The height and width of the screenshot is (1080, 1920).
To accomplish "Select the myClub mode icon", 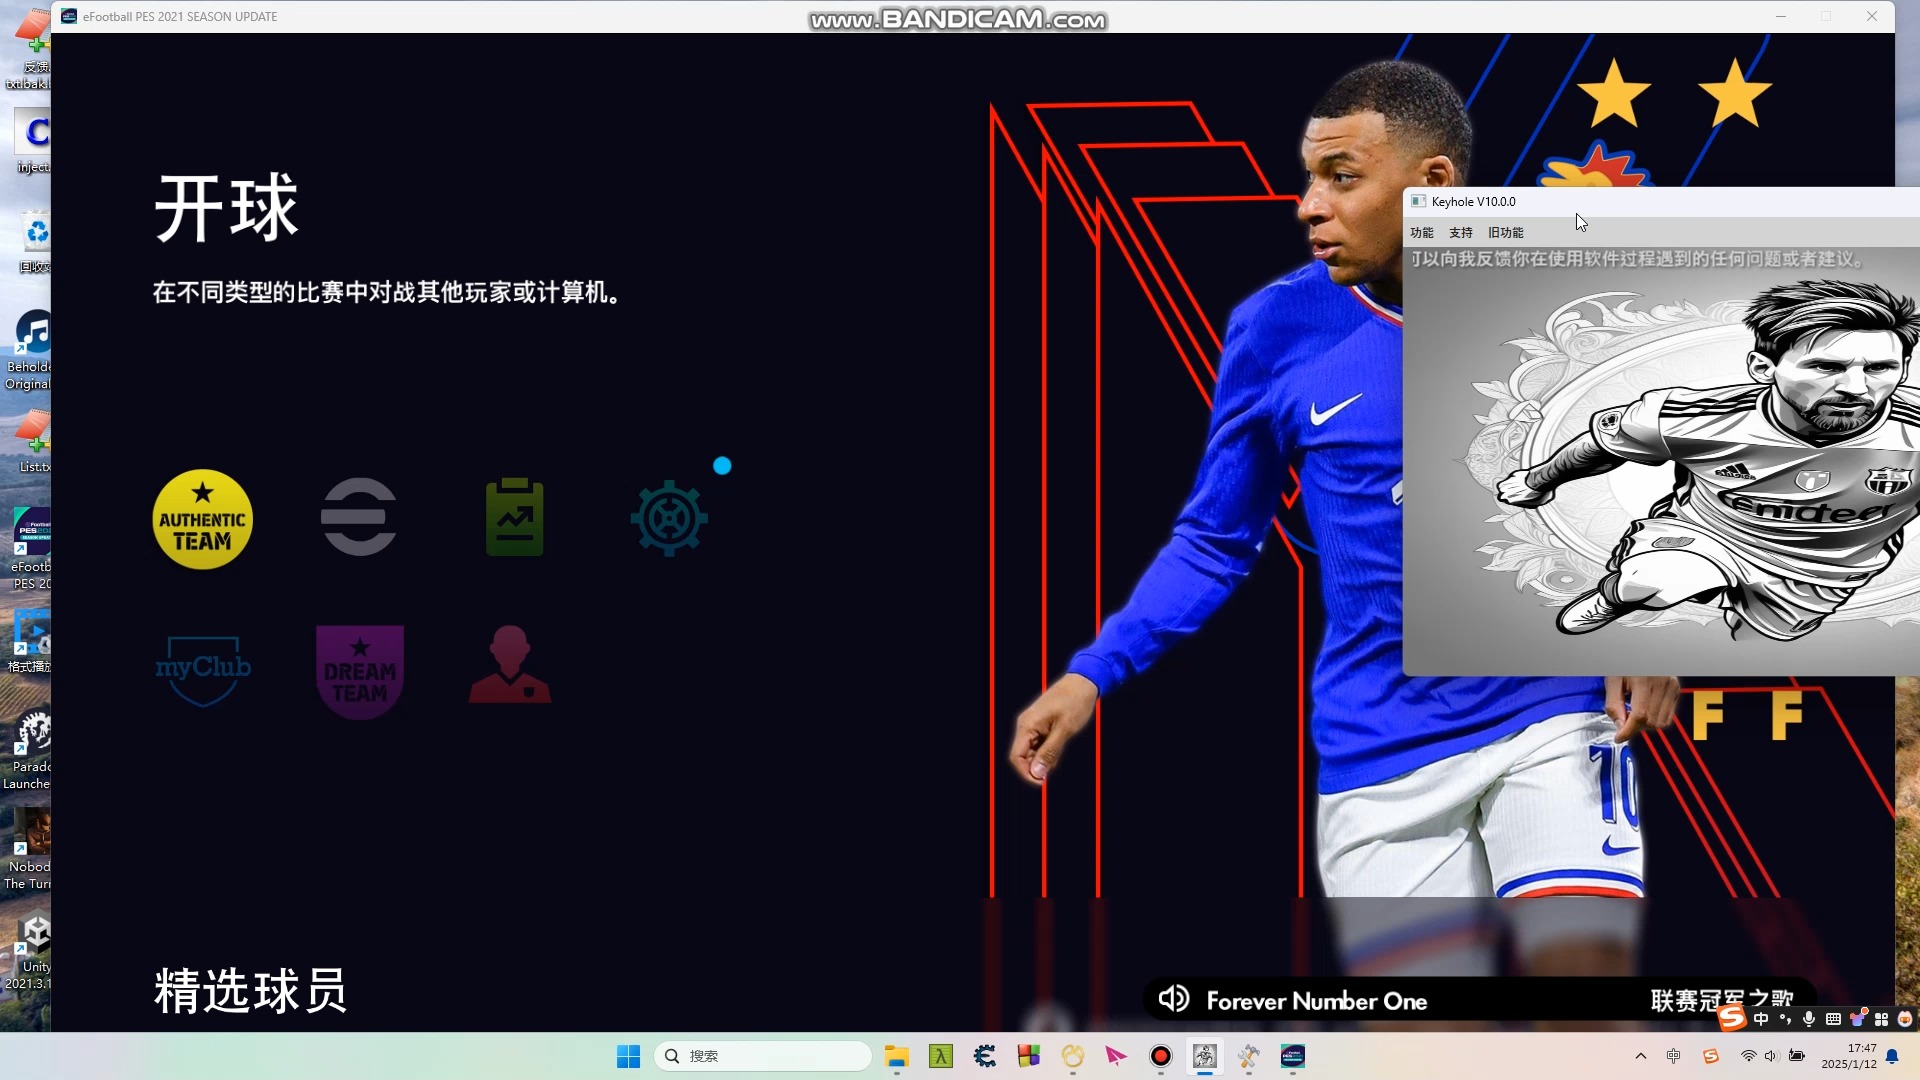I will pyautogui.click(x=204, y=670).
